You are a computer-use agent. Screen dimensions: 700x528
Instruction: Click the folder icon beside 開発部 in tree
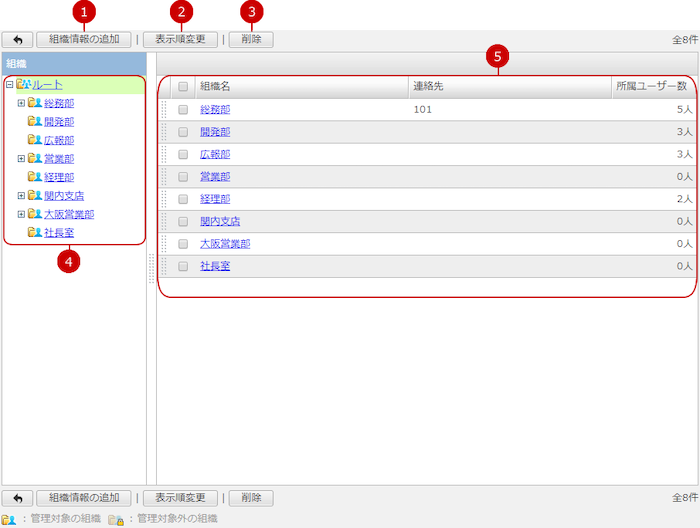[x=35, y=122]
